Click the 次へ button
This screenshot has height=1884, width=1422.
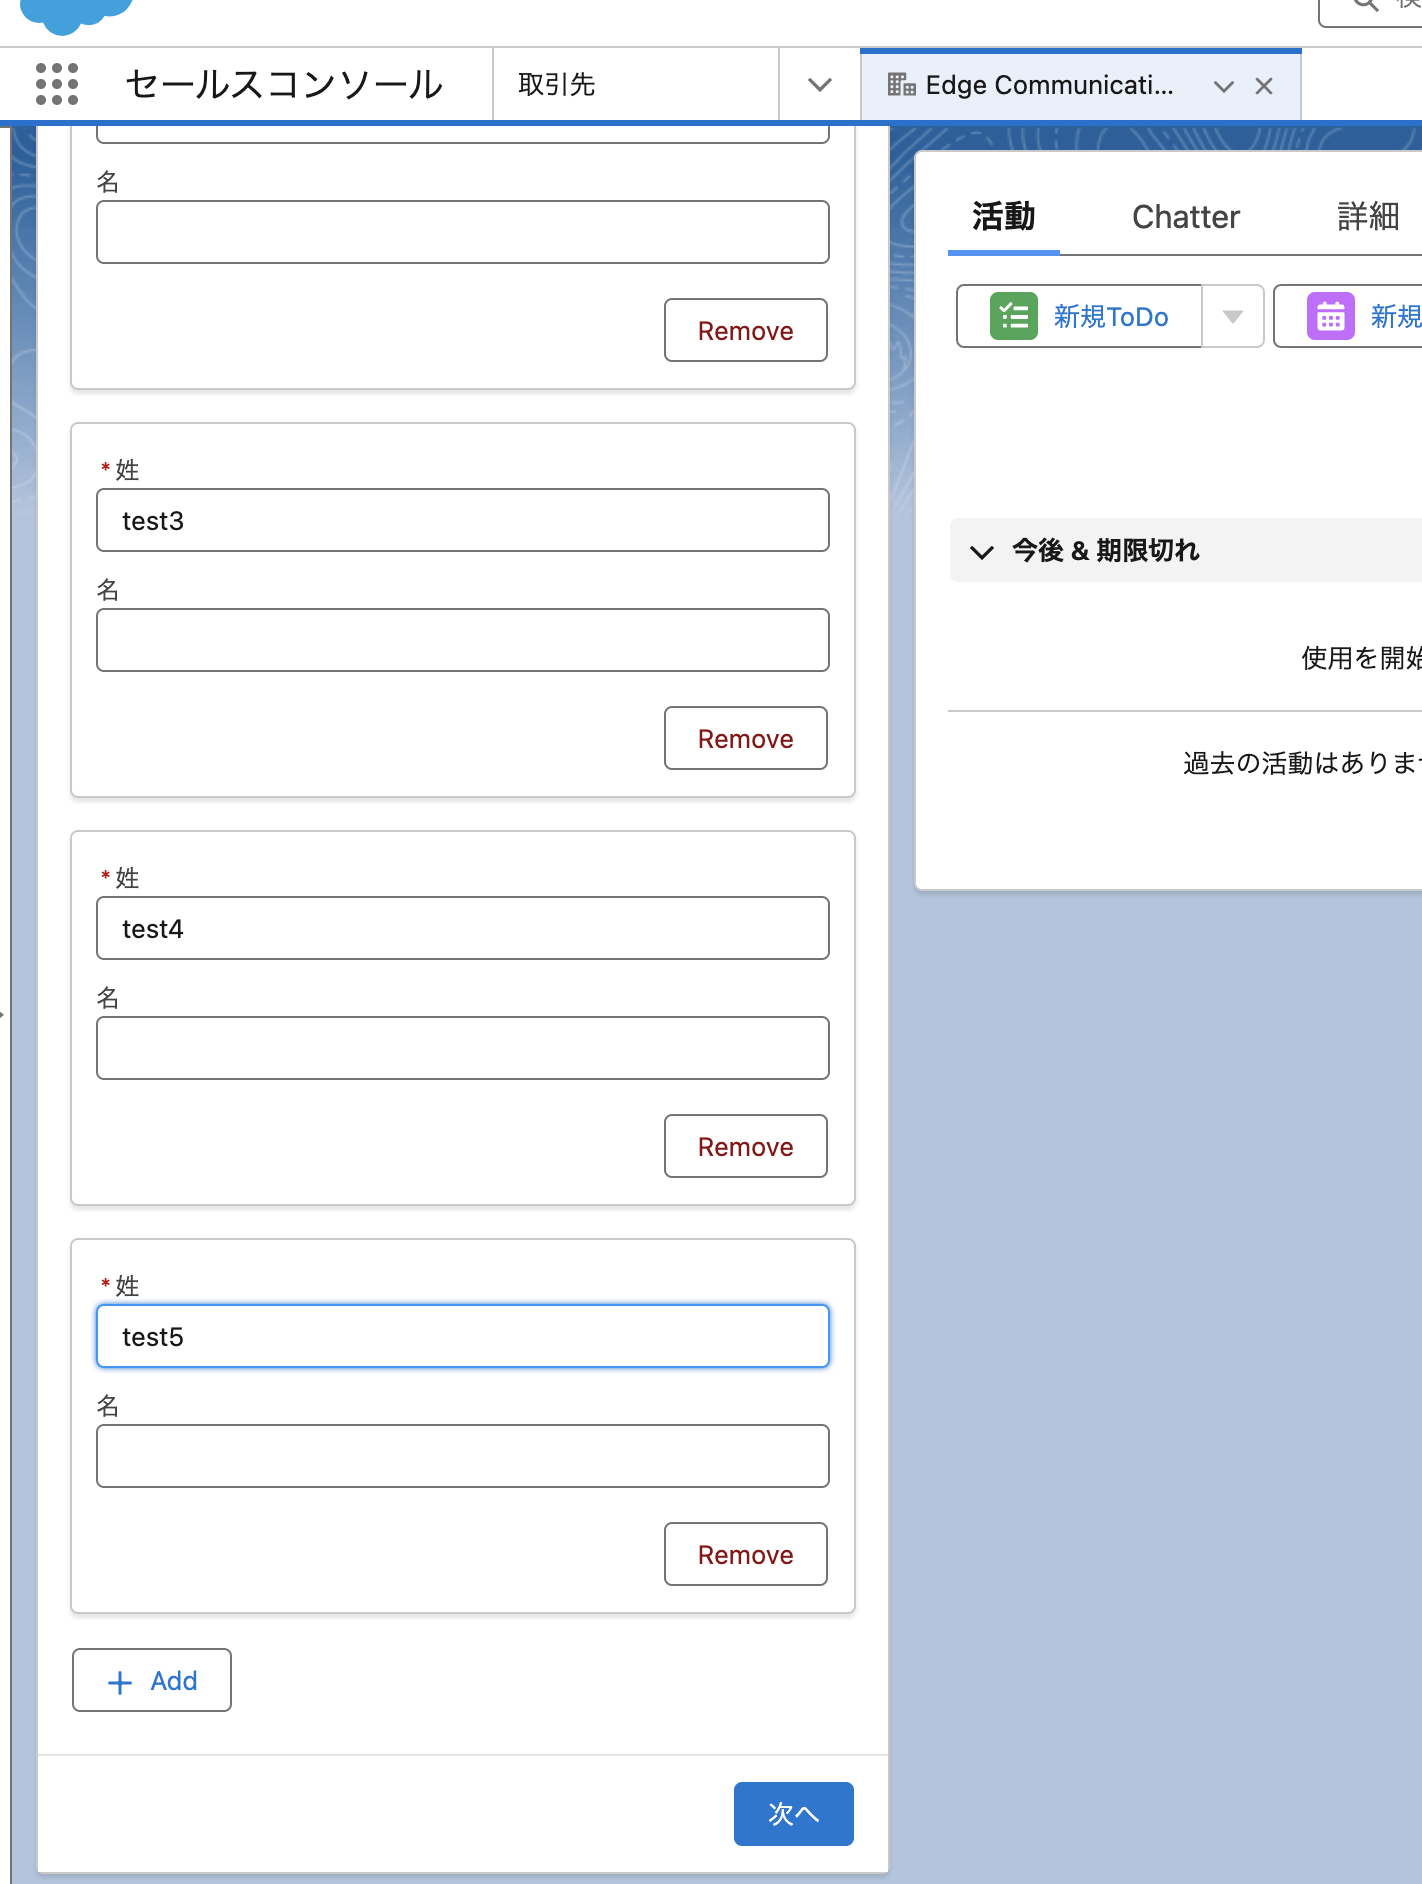click(x=794, y=1814)
